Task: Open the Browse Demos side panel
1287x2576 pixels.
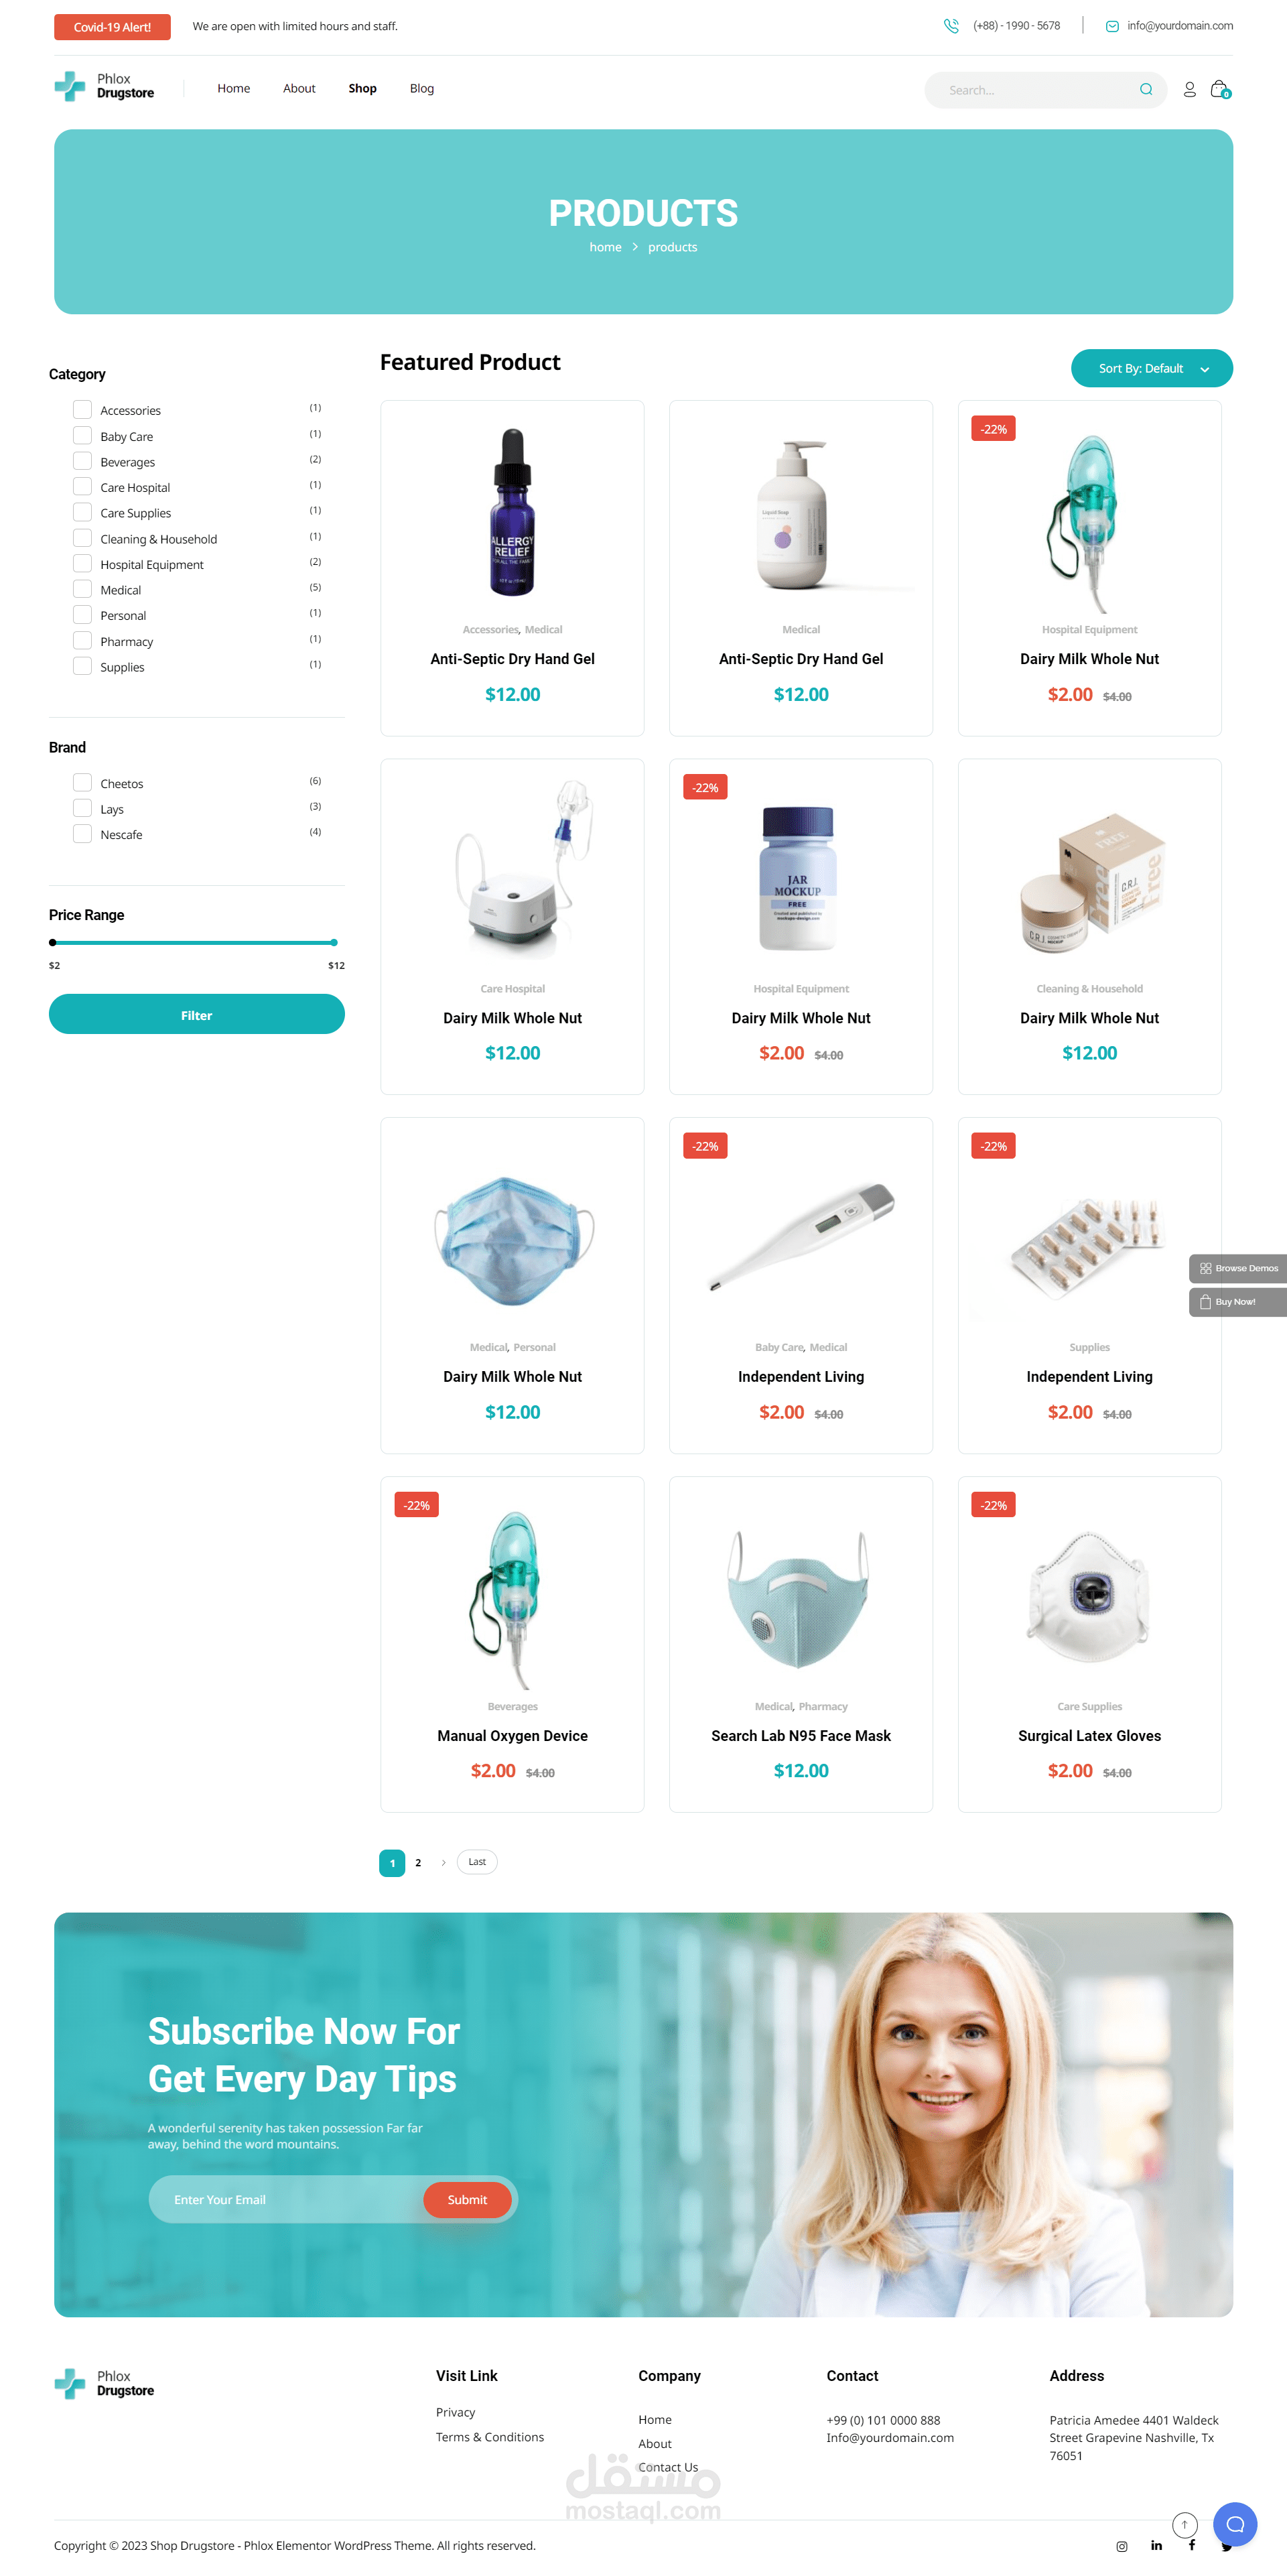Action: pos(1238,1268)
